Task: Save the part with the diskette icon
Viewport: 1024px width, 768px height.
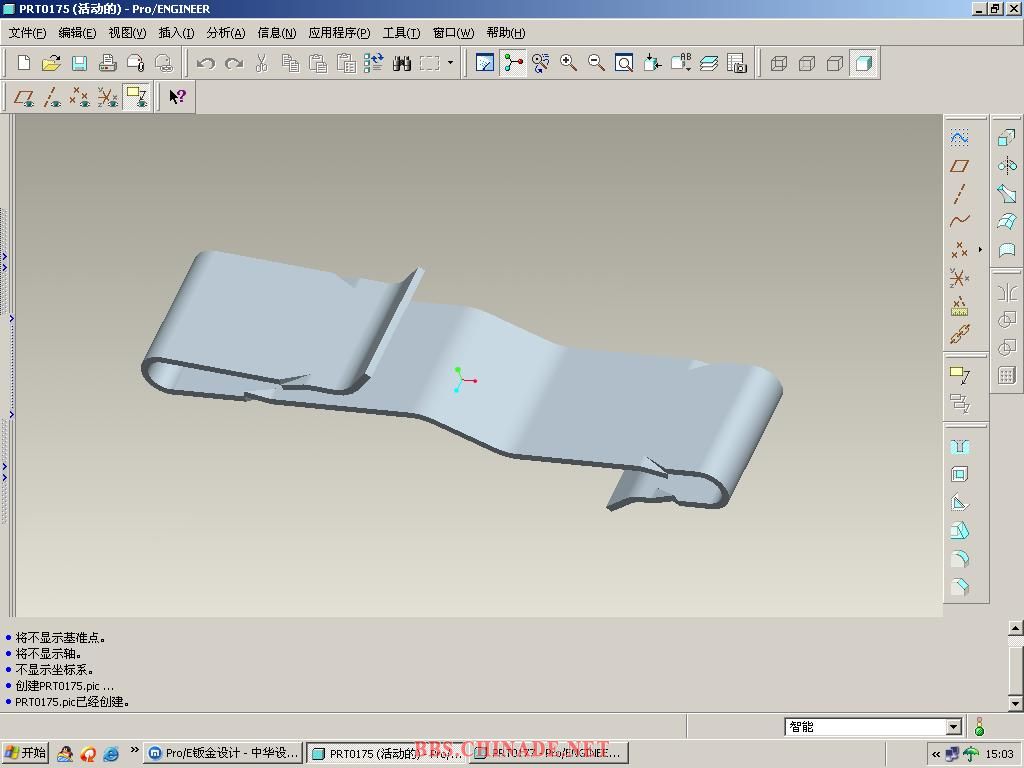Action: (79, 63)
